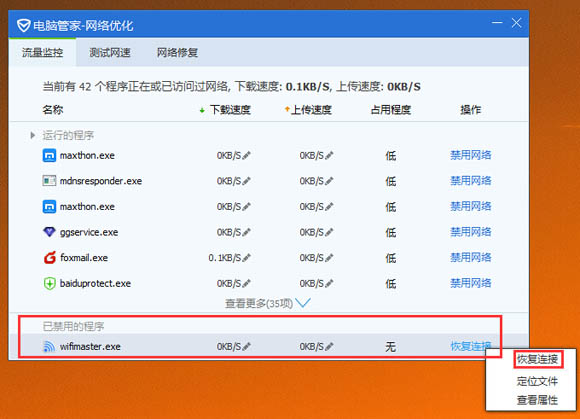Screen dimensions: 580x419
Task: Edit upload speed limit for ggservice.exe
Action: tap(329, 232)
